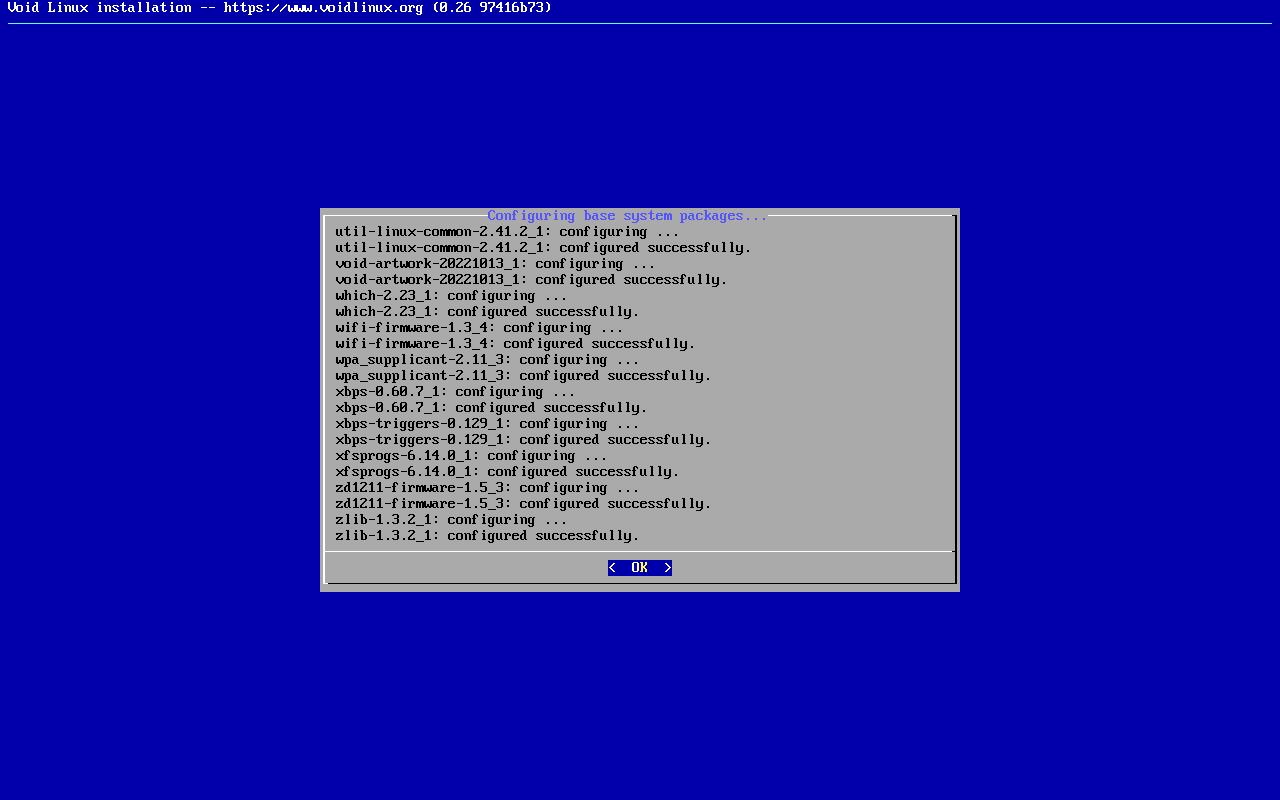Select the "wpa_supplicant-2.11_3: configured successfully" line
Viewport: 1280px width, 800px height.
coord(523,376)
